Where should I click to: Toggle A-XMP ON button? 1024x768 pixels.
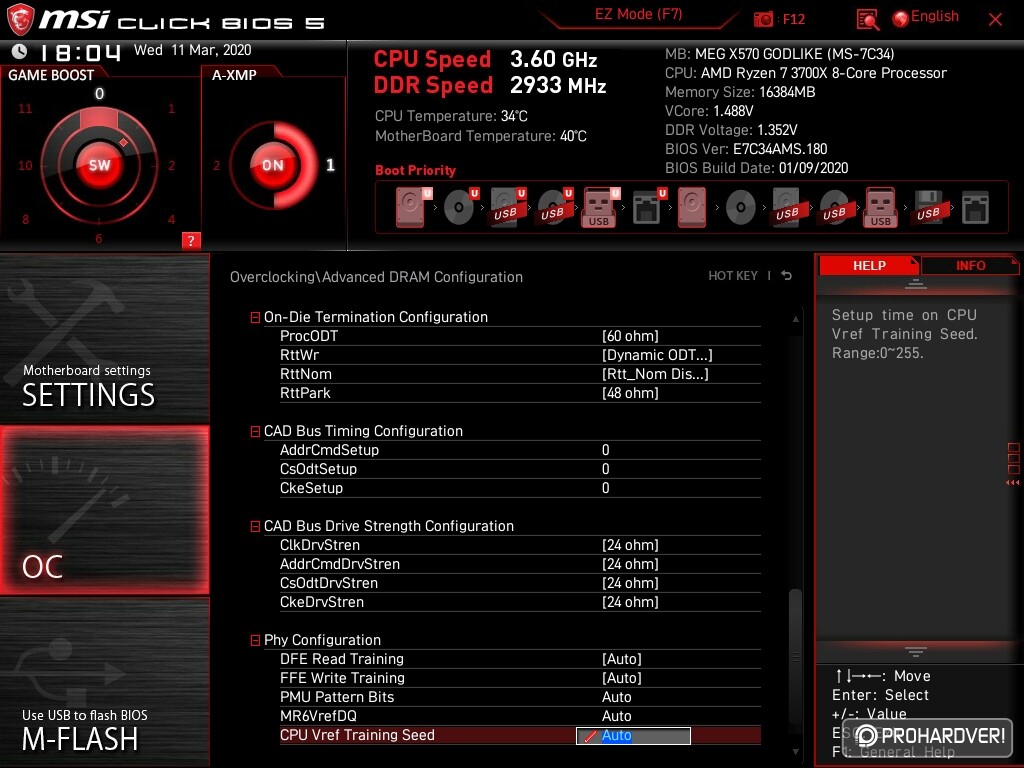point(273,165)
